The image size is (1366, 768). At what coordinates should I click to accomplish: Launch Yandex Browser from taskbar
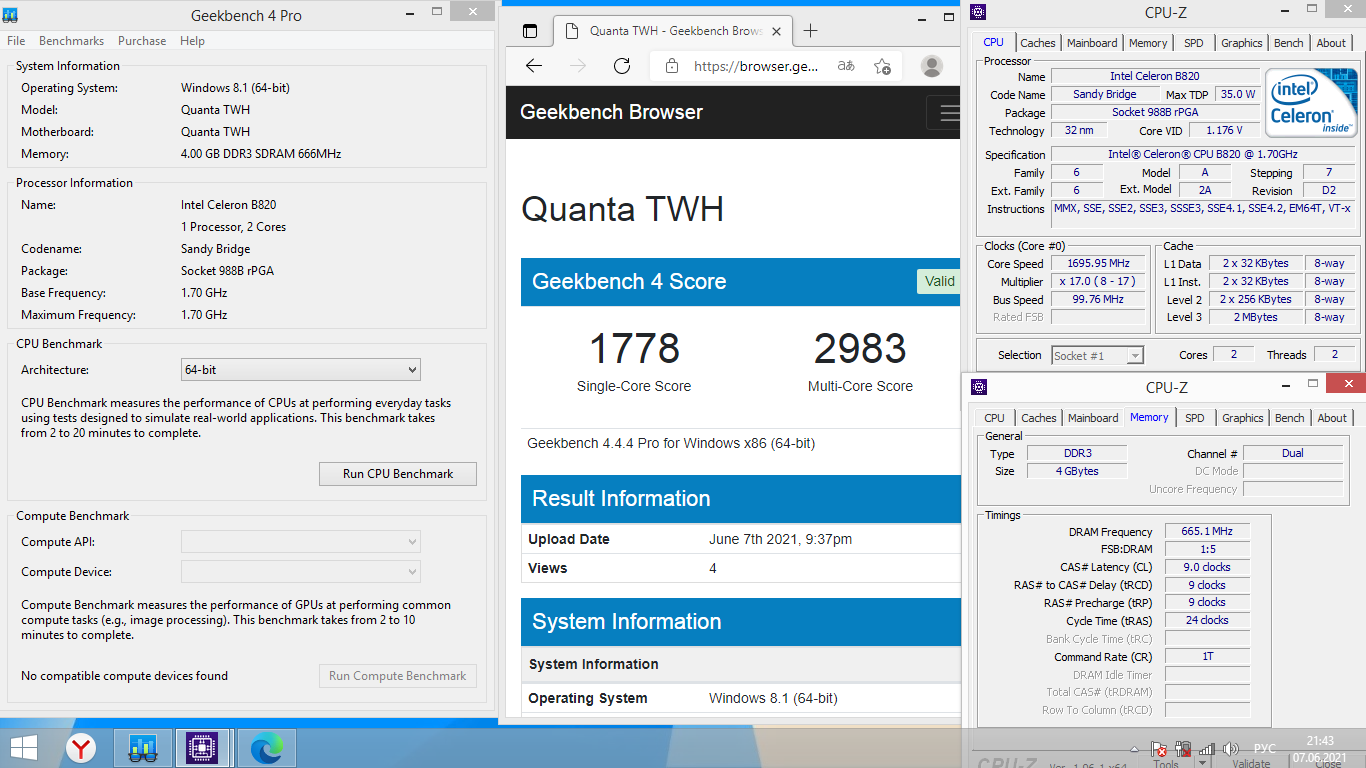[x=81, y=747]
